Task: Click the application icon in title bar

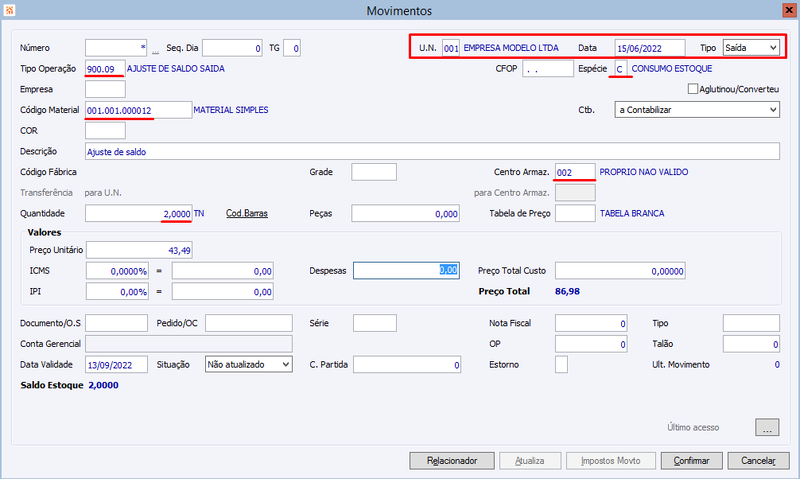Action: click(9, 10)
